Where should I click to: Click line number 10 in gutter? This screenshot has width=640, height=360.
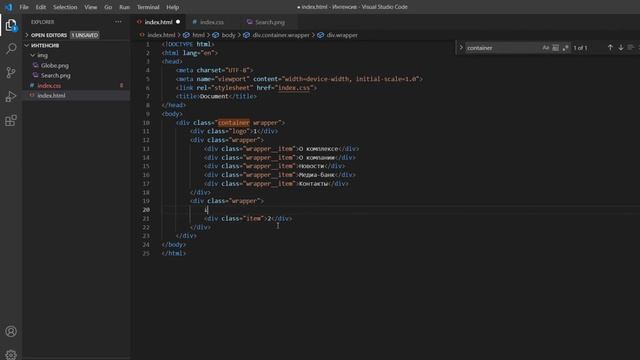click(x=146, y=122)
